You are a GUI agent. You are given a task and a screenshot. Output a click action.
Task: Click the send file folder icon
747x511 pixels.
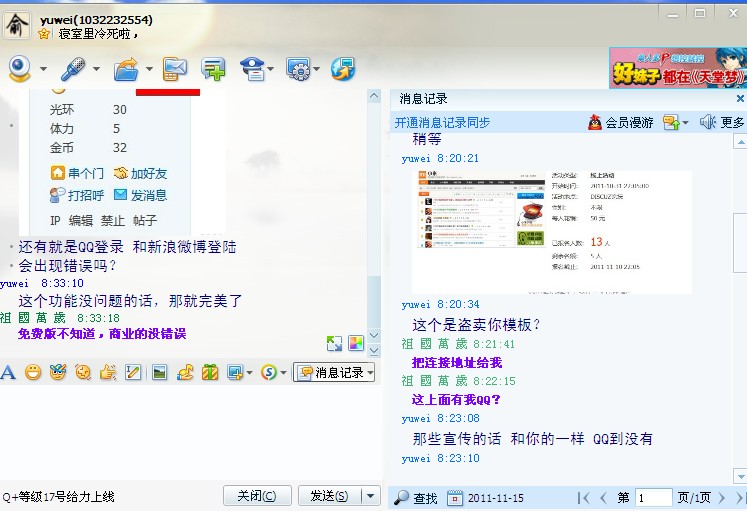tap(126, 70)
